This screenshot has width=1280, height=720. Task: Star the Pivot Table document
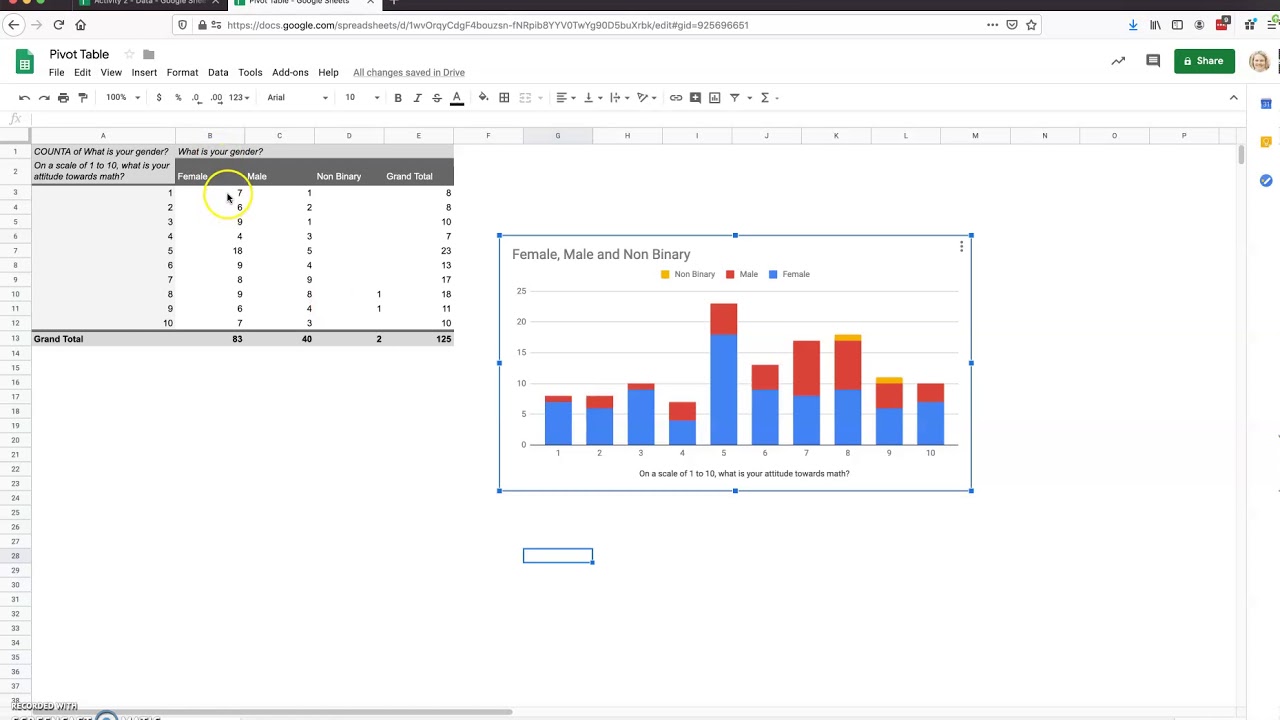pos(129,54)
